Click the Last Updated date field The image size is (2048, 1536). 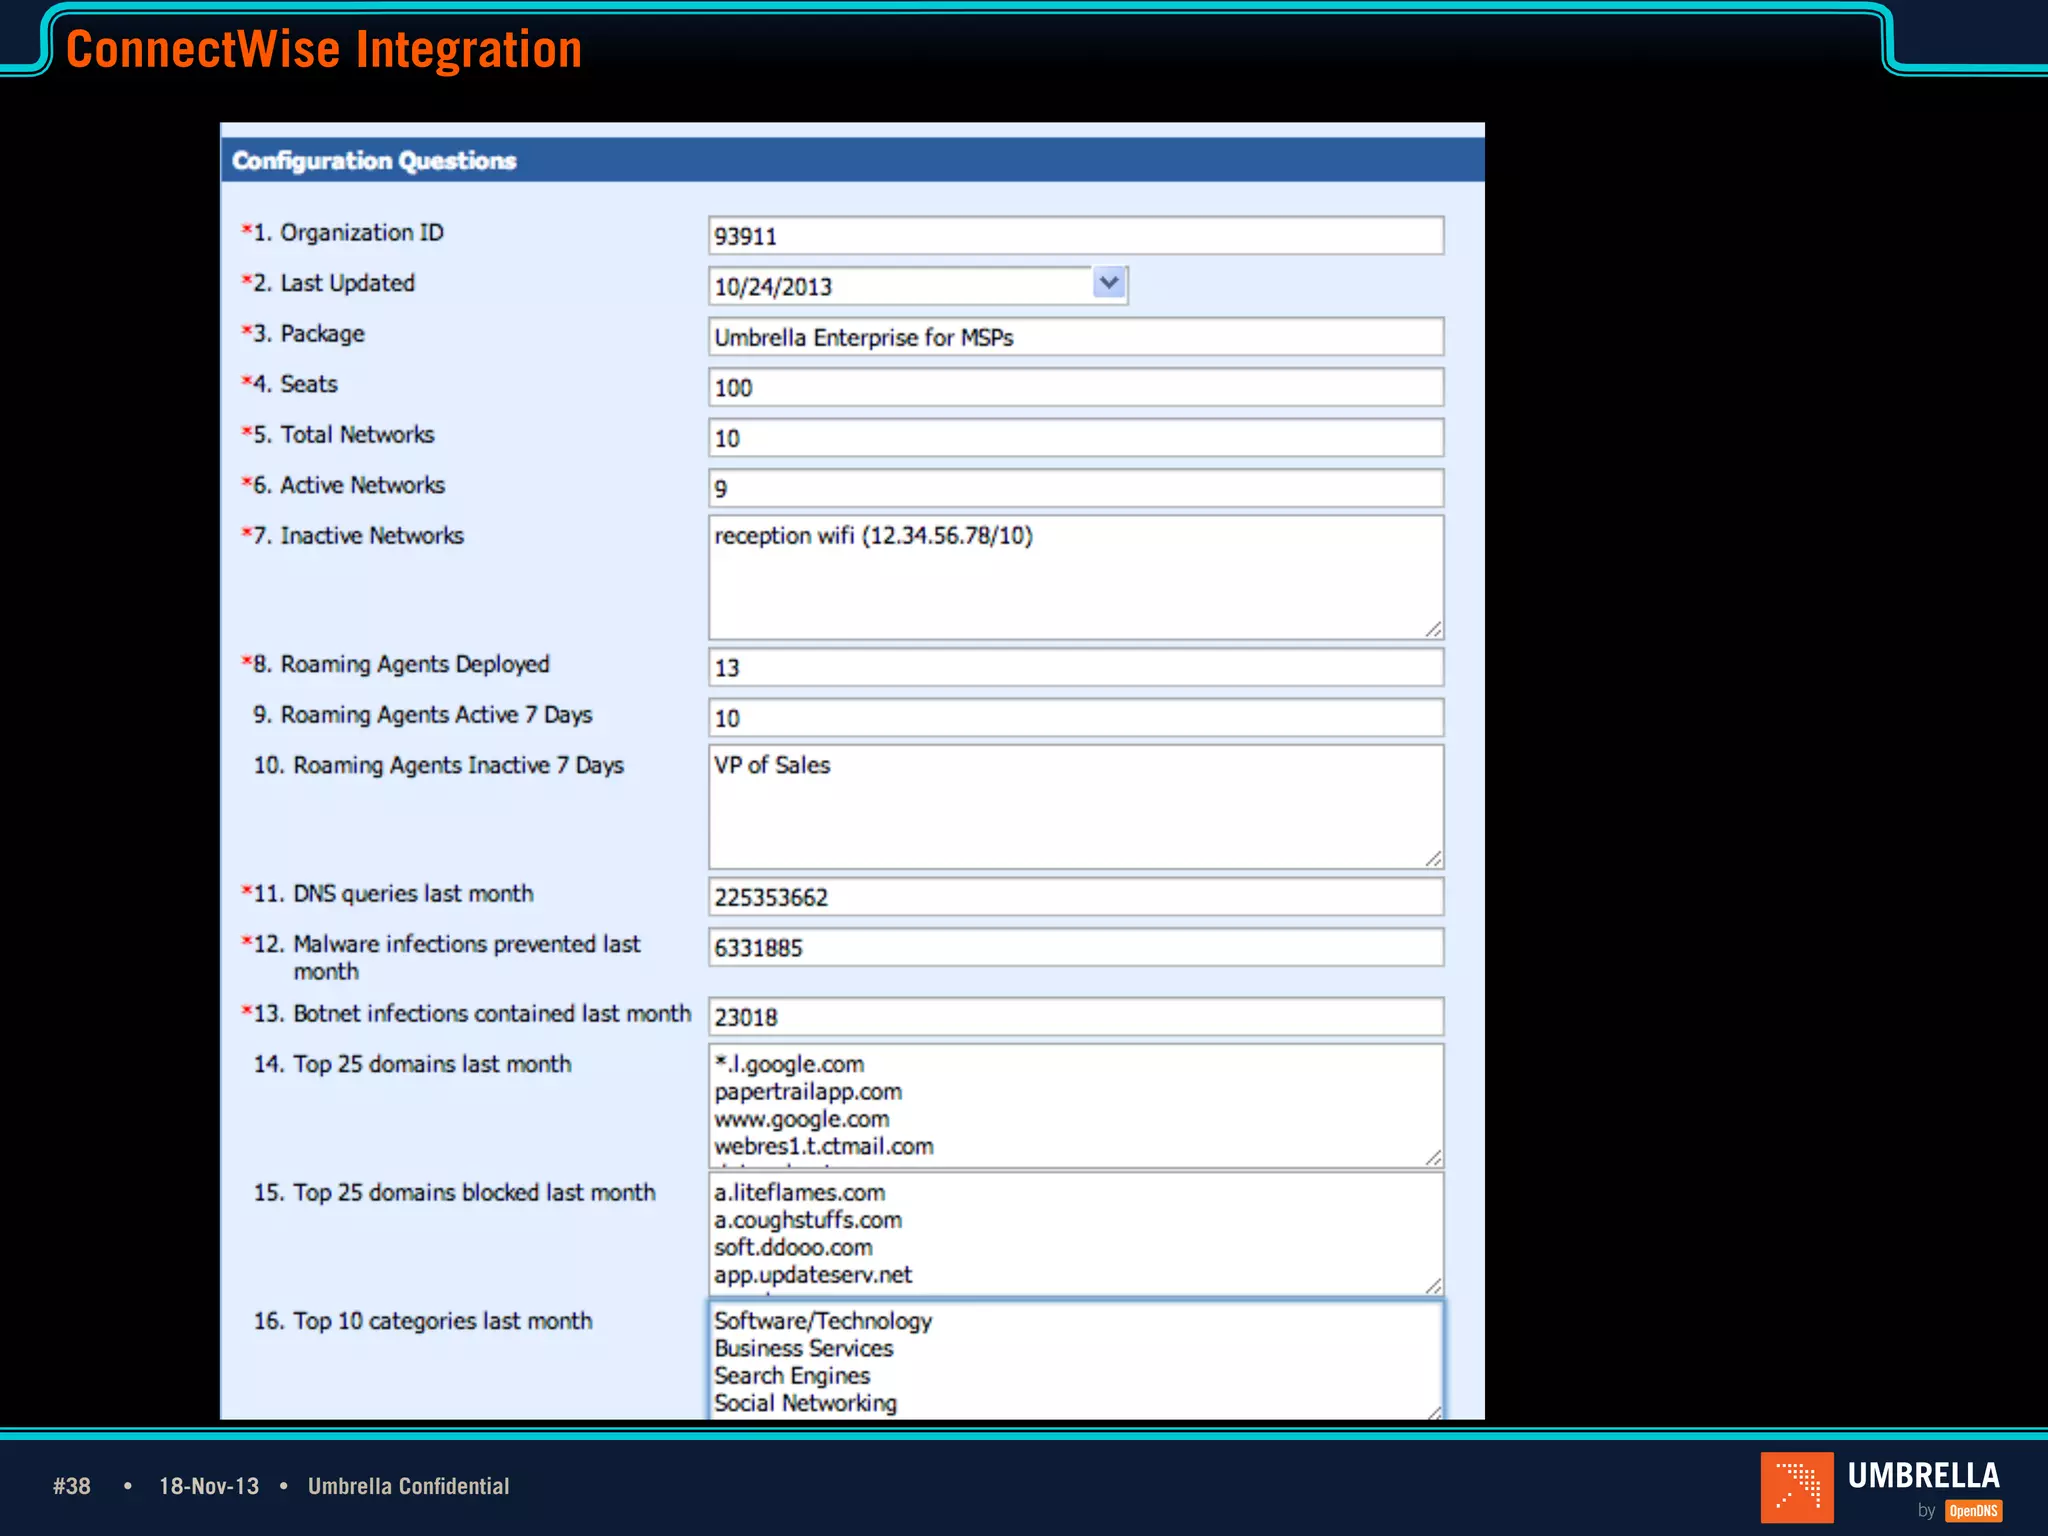(x=900, y=286)
